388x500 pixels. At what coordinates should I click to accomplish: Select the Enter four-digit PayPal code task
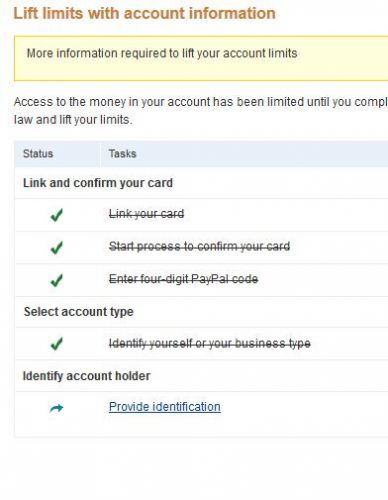(183, 279)
